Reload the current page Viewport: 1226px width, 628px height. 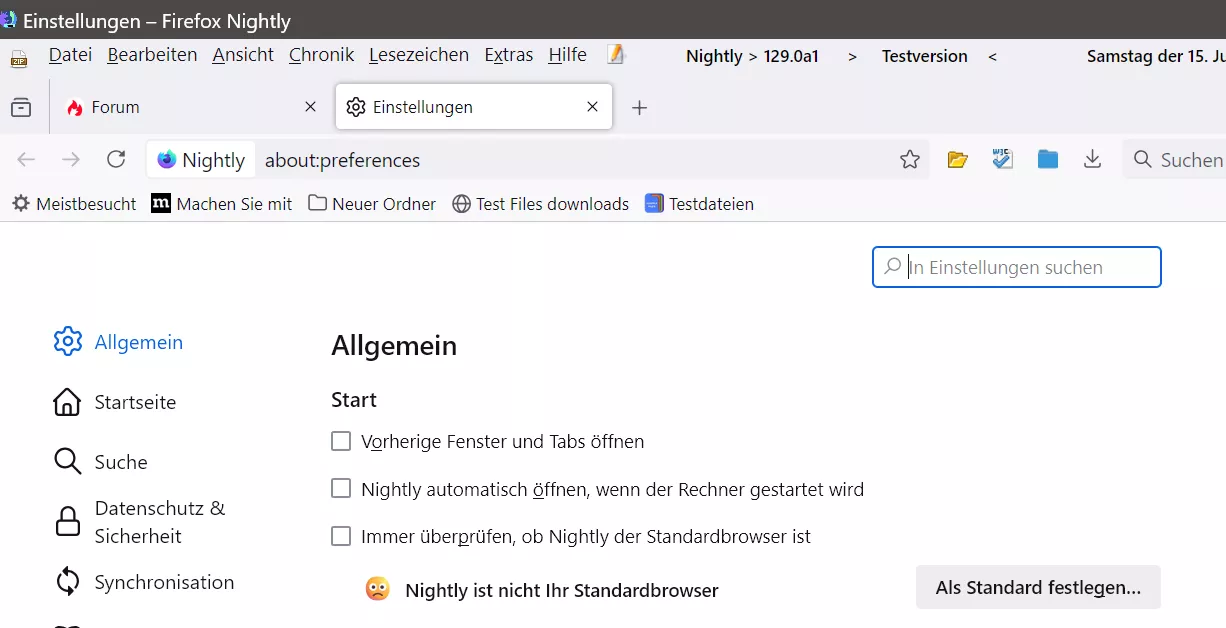(x=116, y=160)
